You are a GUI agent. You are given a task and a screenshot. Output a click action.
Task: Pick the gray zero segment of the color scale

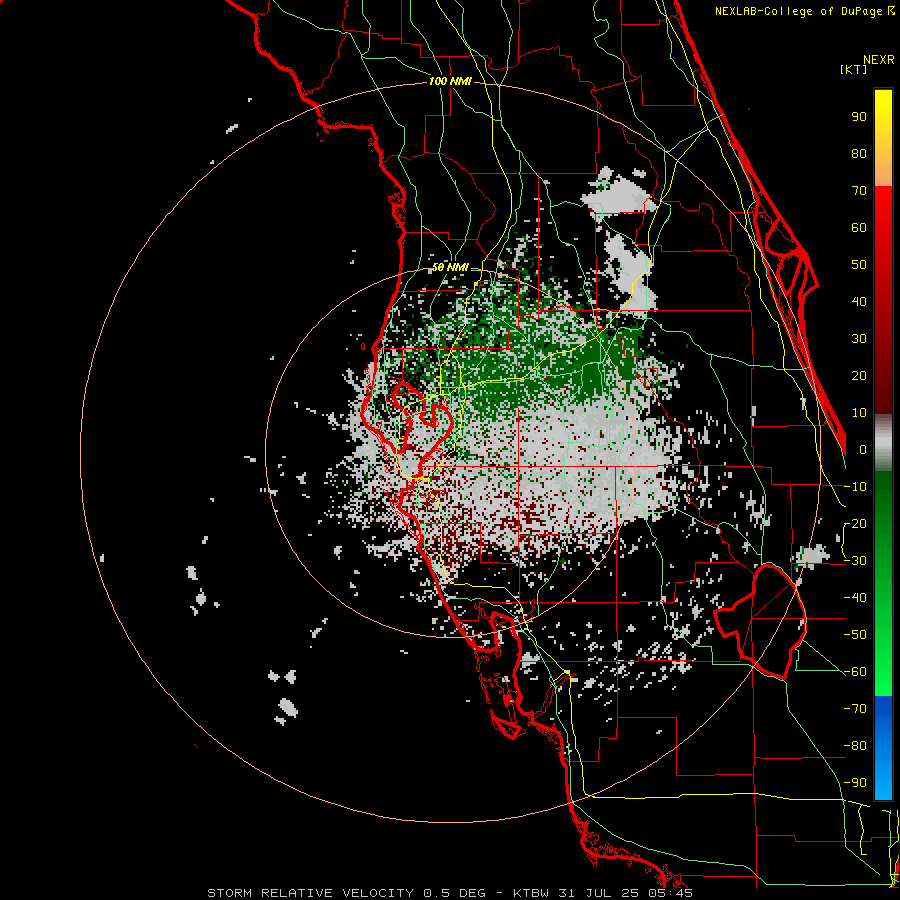tap(883, 443)
